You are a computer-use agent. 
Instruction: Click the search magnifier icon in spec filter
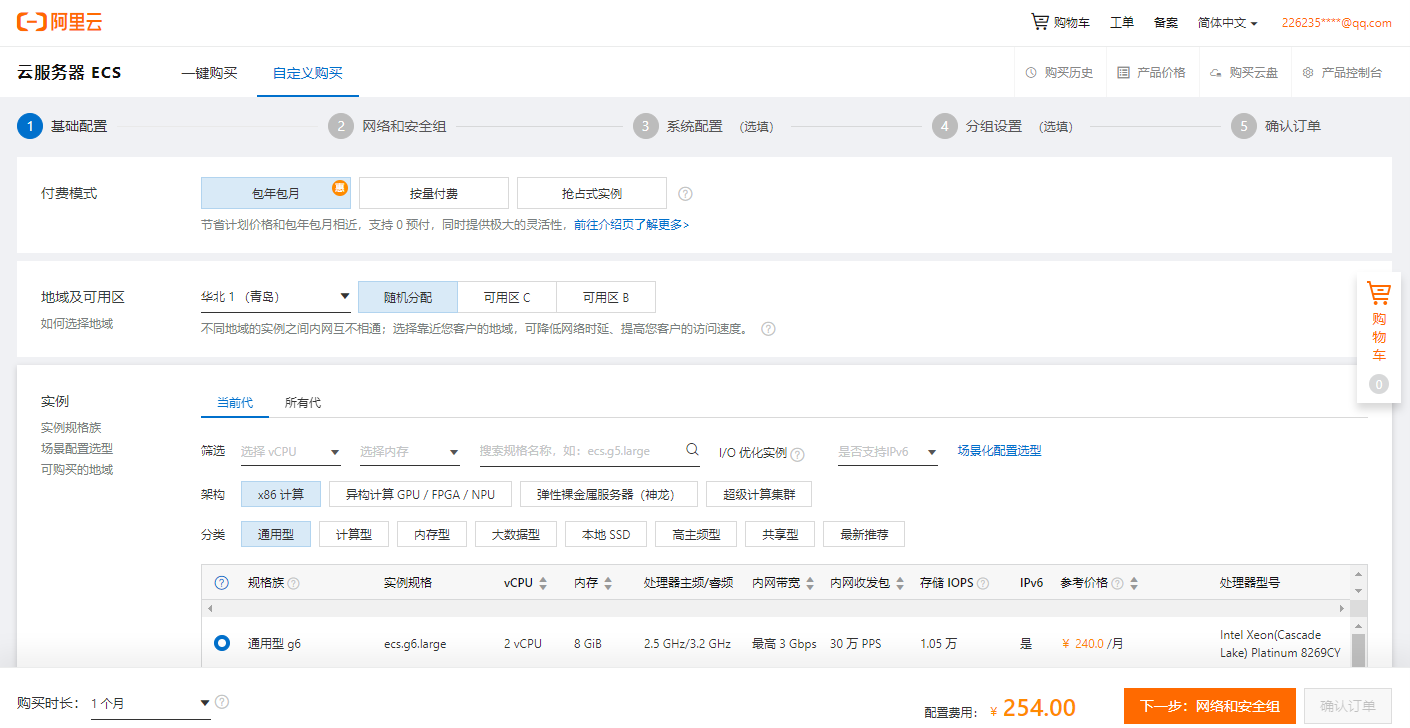tap(692, 450)
